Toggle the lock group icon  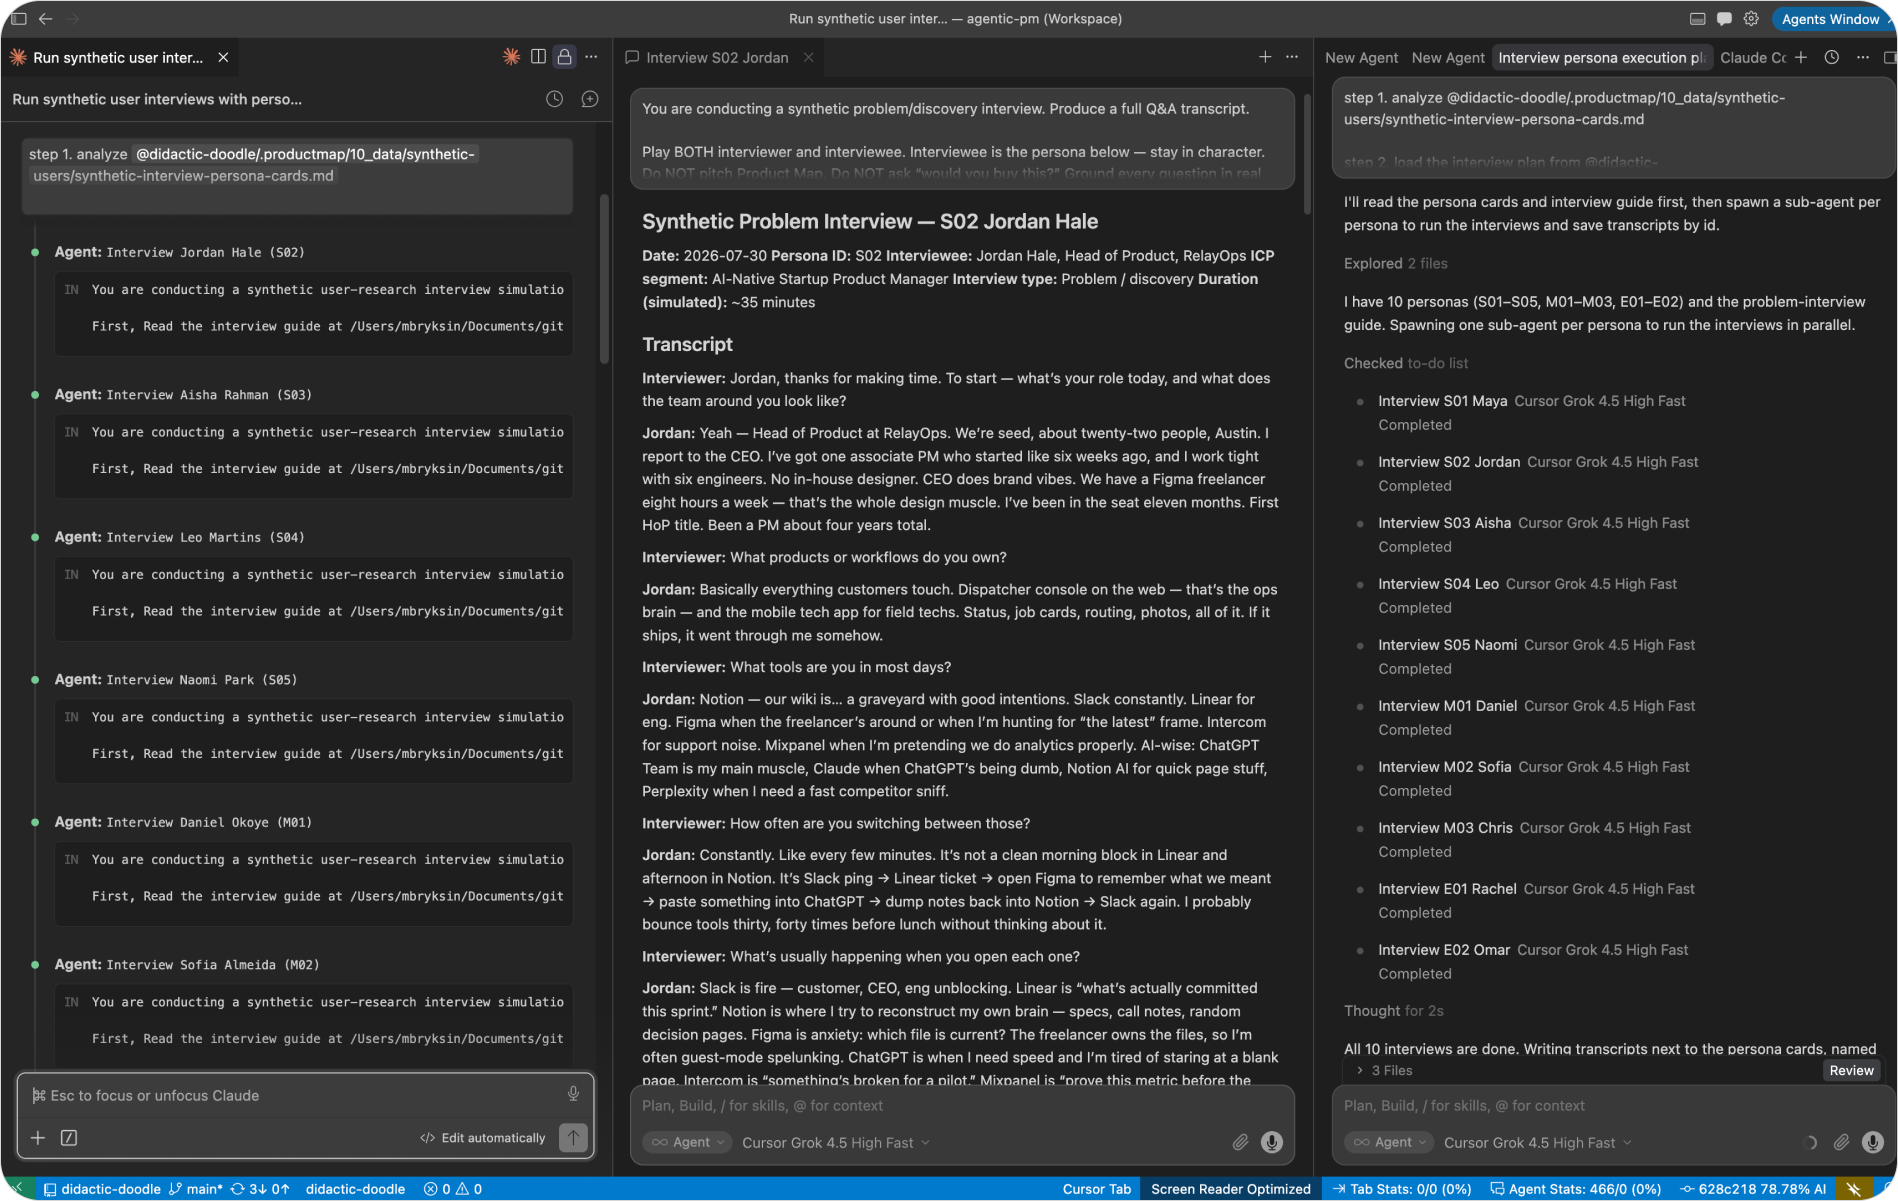(565, 57)
